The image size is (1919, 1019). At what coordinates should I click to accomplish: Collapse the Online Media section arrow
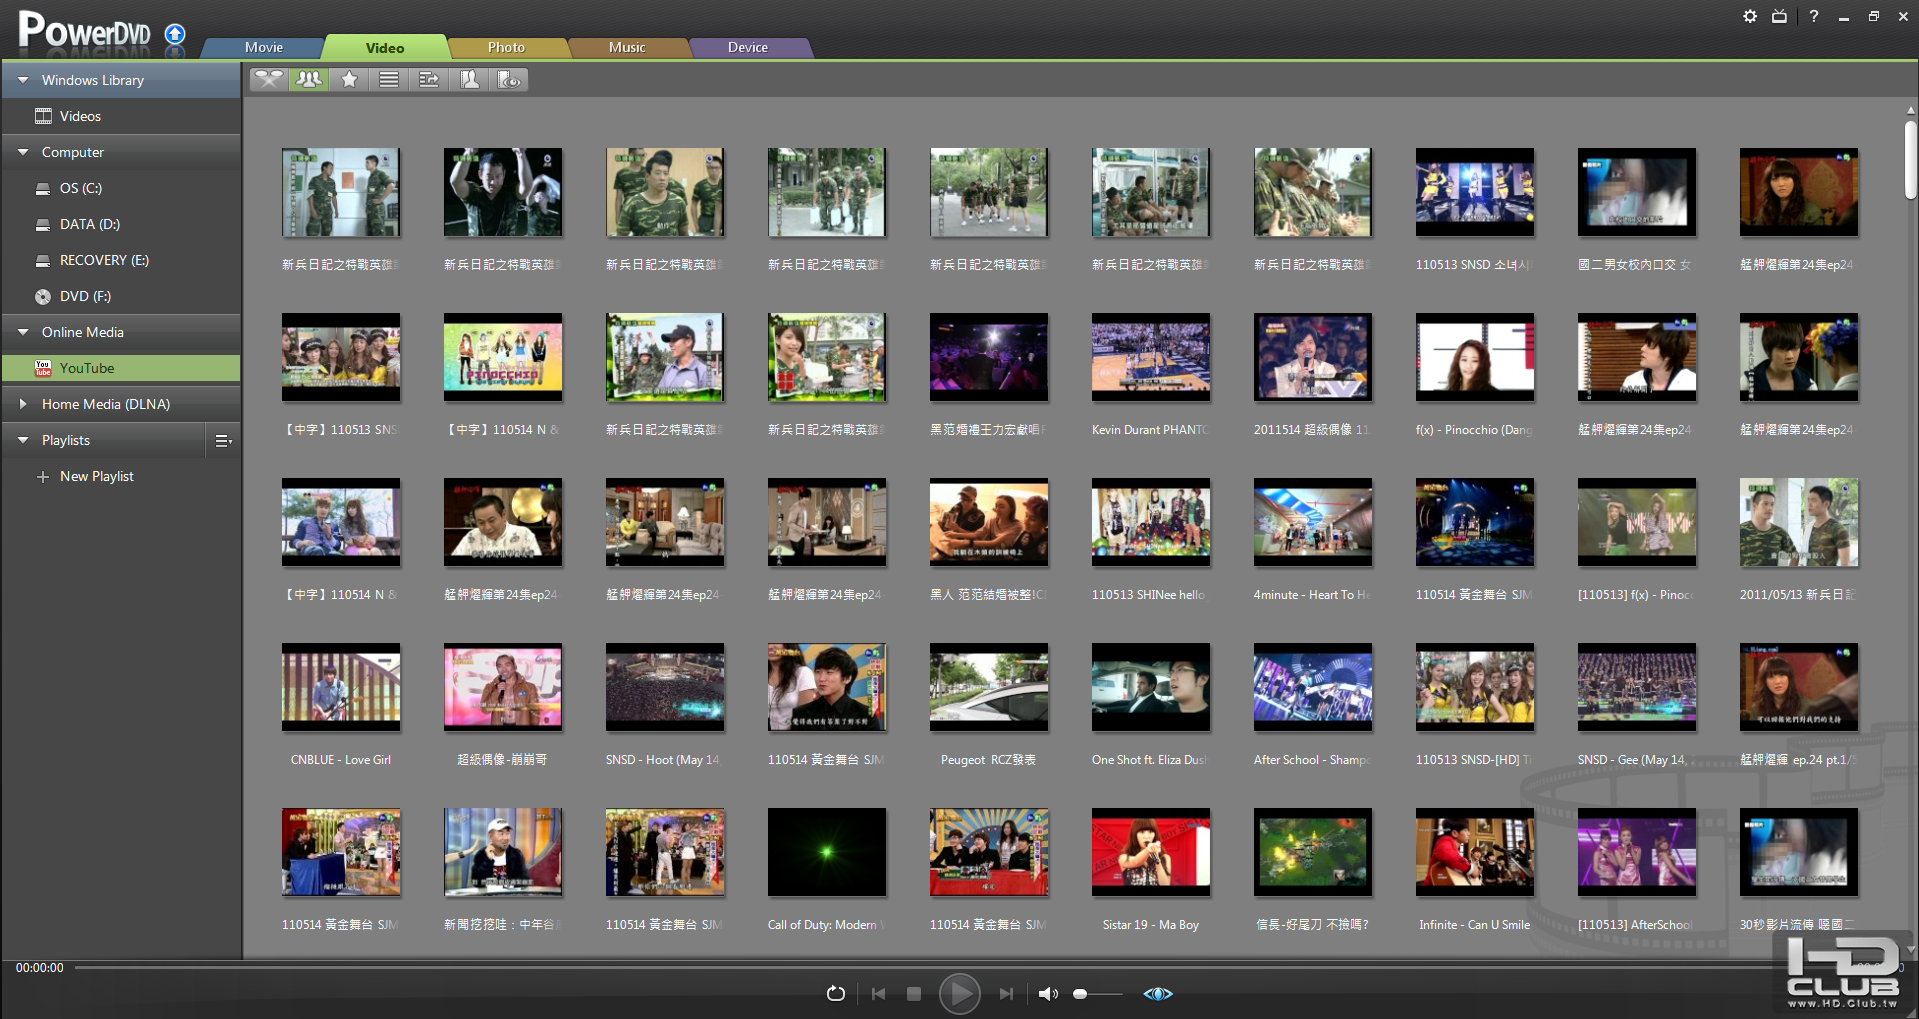23,332
